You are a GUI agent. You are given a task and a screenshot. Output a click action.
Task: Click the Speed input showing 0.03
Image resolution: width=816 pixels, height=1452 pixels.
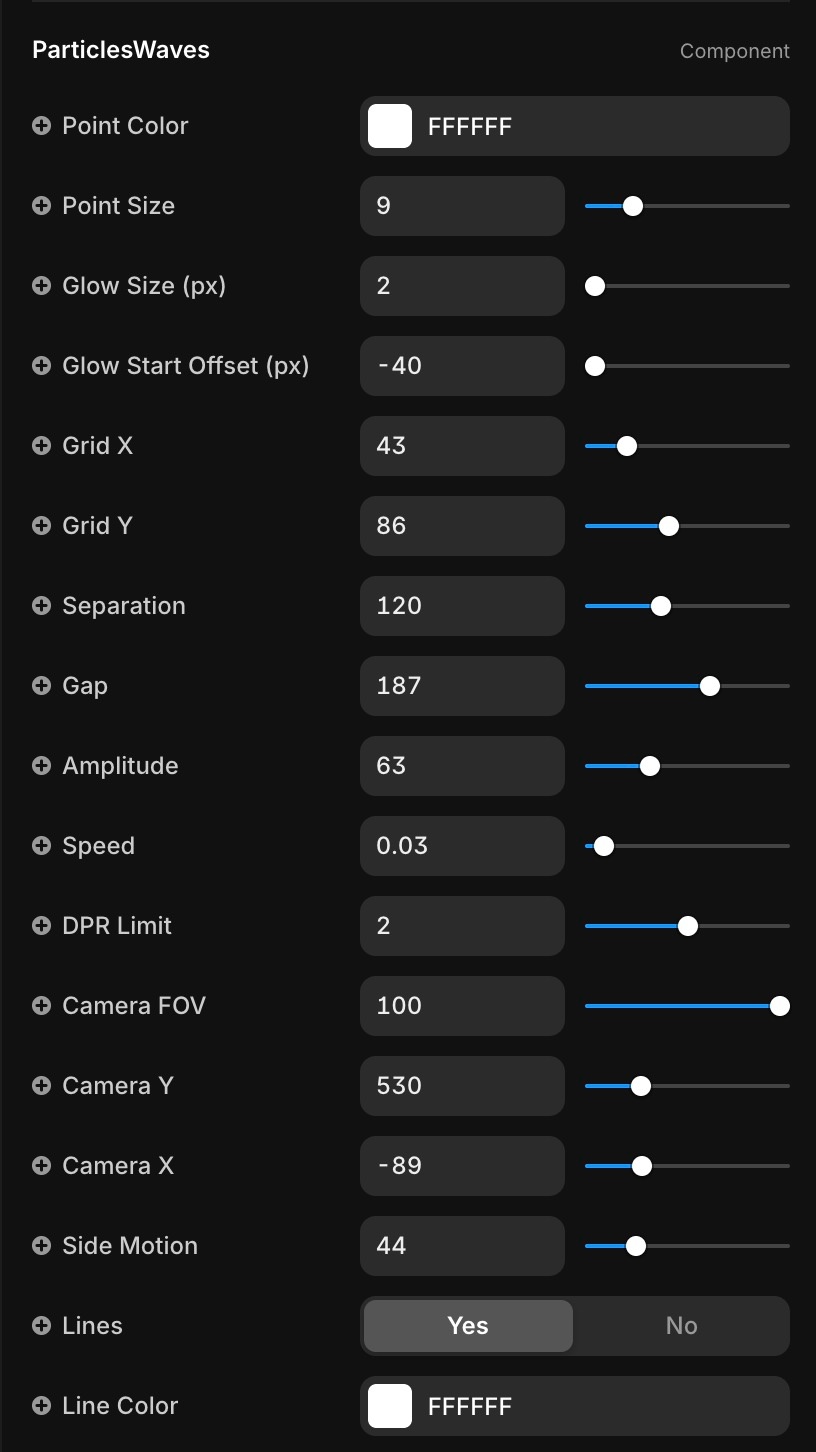coord(462,846)
